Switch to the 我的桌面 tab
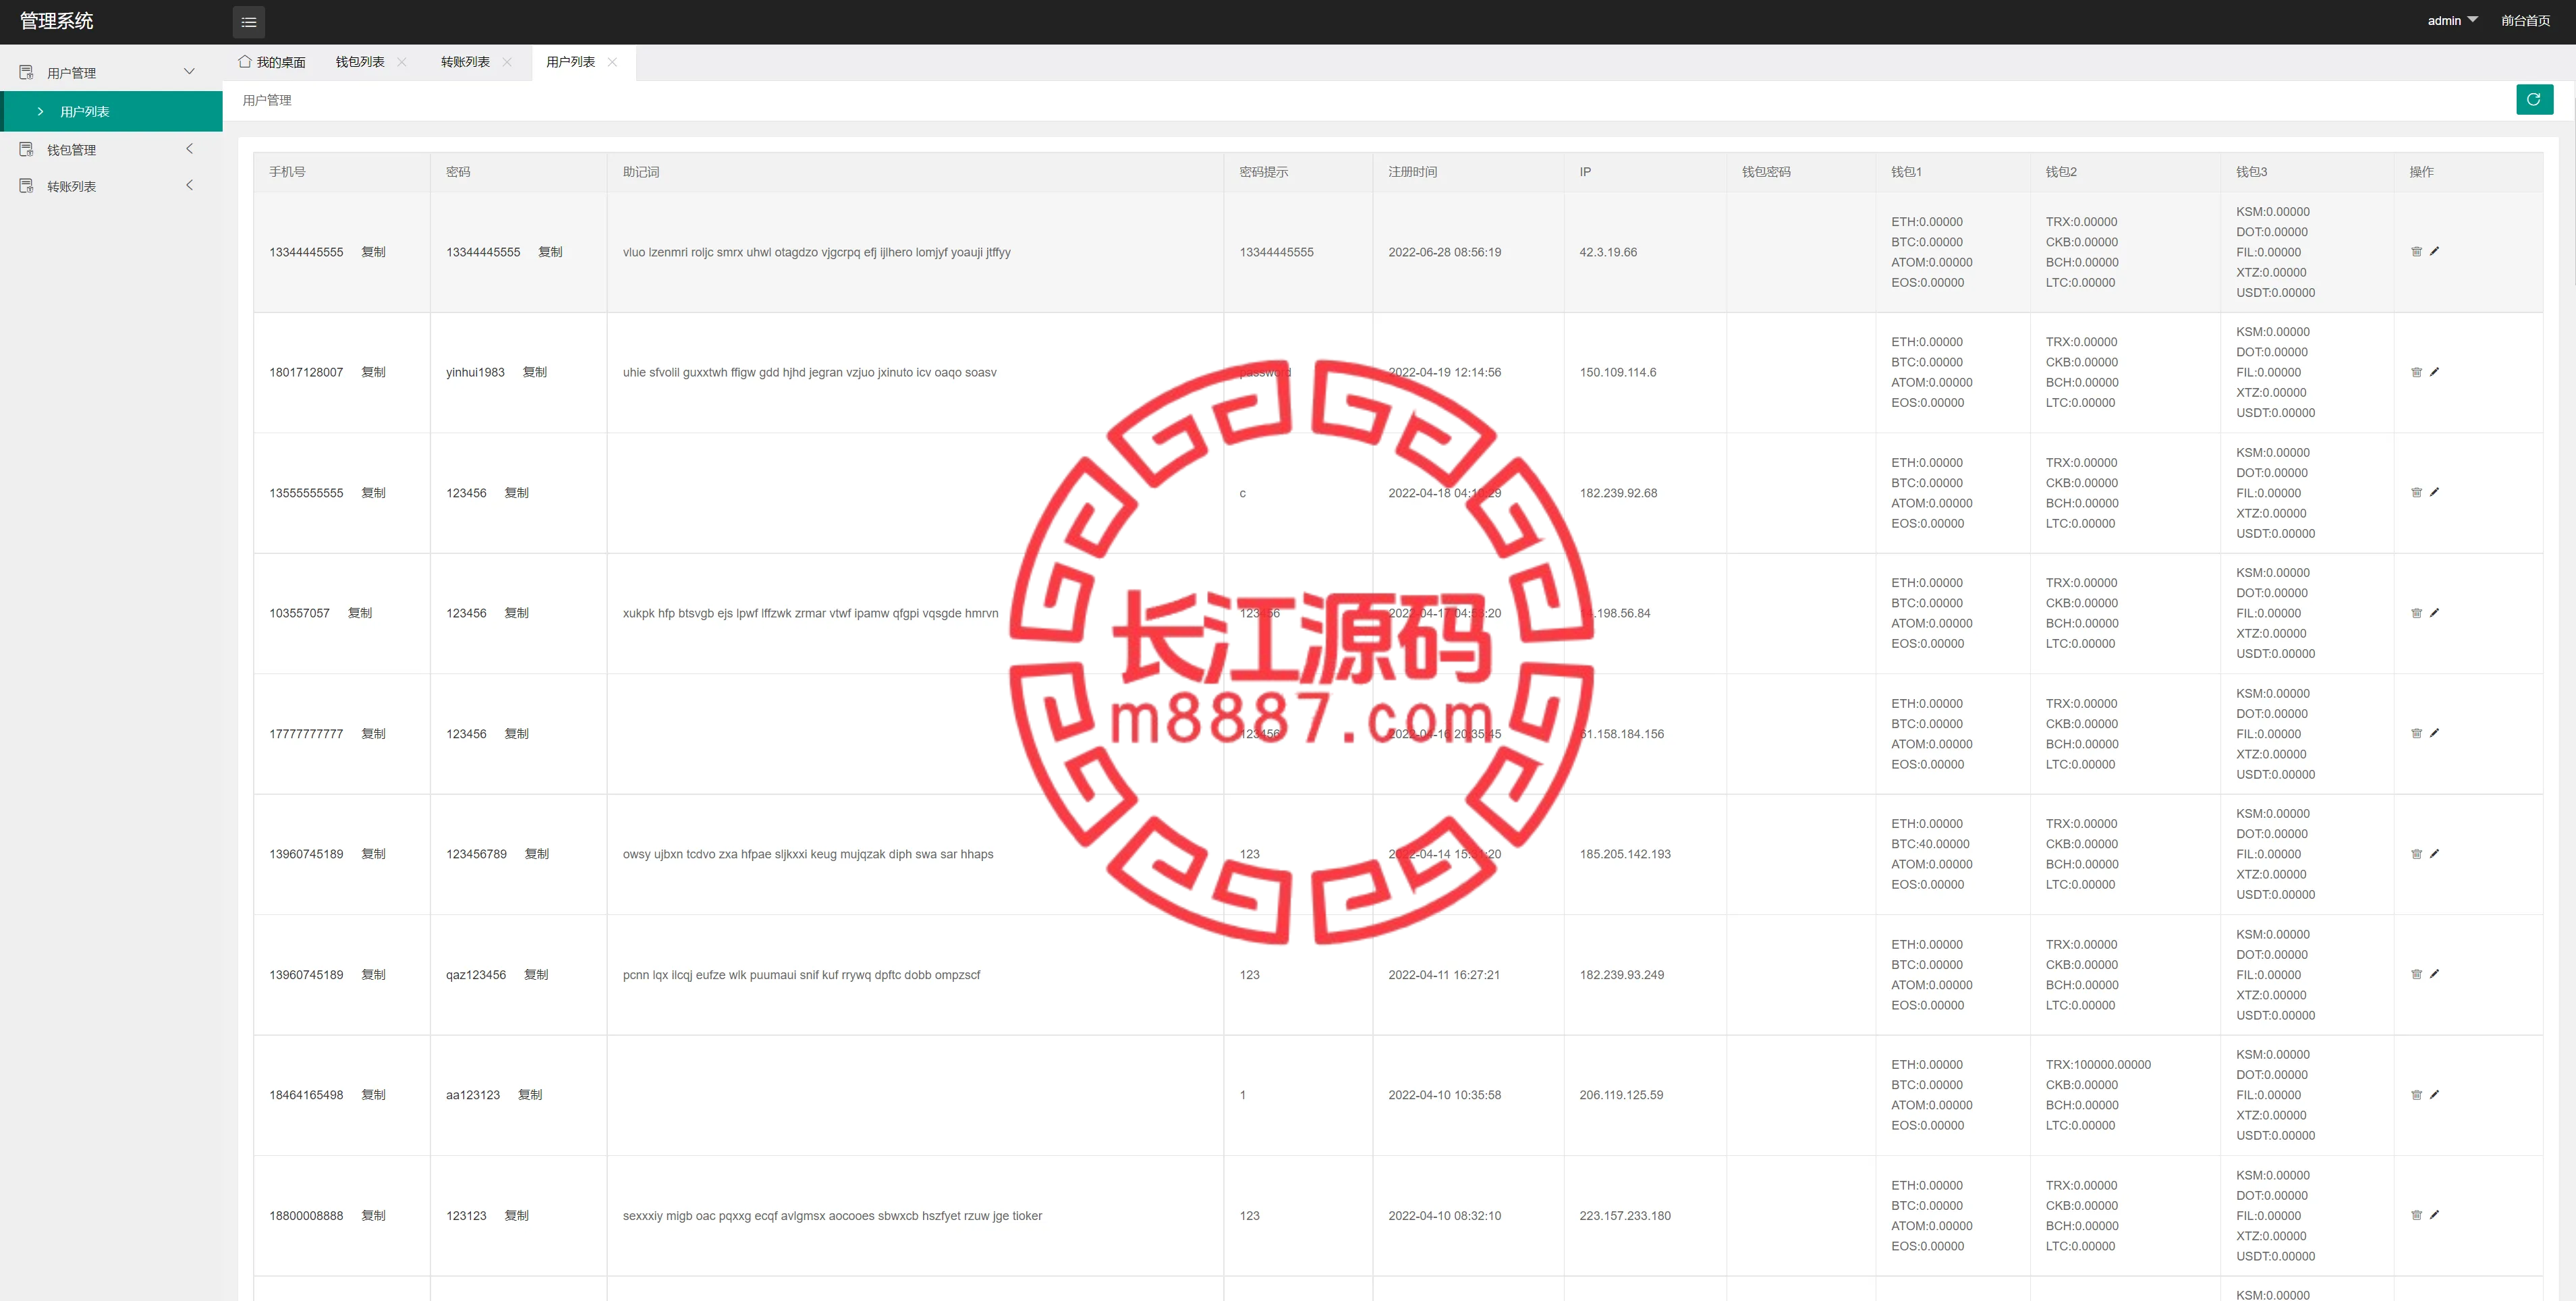 click(272, 62)
